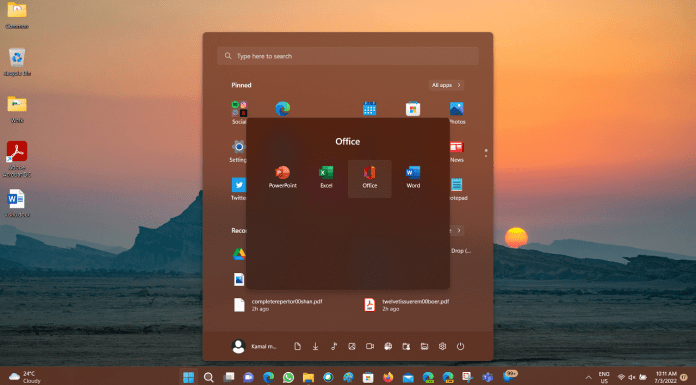The width and height of the screenshot is (696, 385).
Task: Expand the More recommended items chevron
Action: [459, 230]
